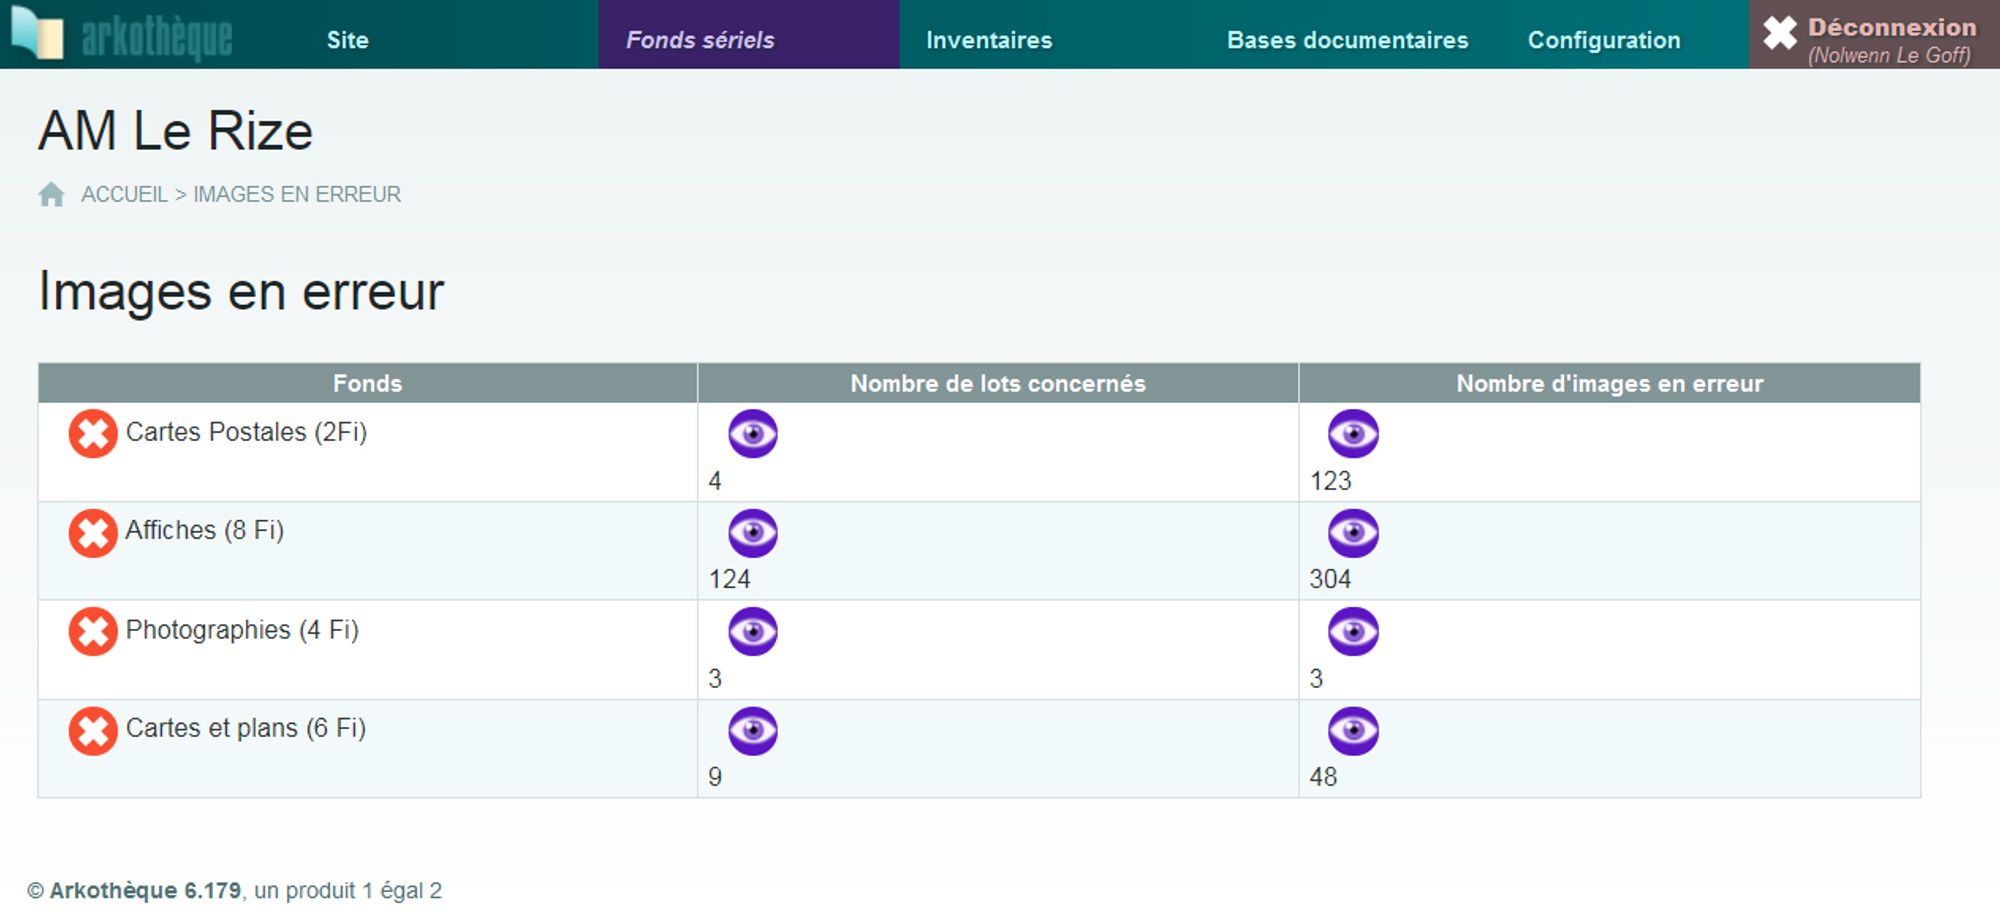Click the red delete icon for Photographies
Viewport: 2000px width, 918px height.
click(93, 632)
